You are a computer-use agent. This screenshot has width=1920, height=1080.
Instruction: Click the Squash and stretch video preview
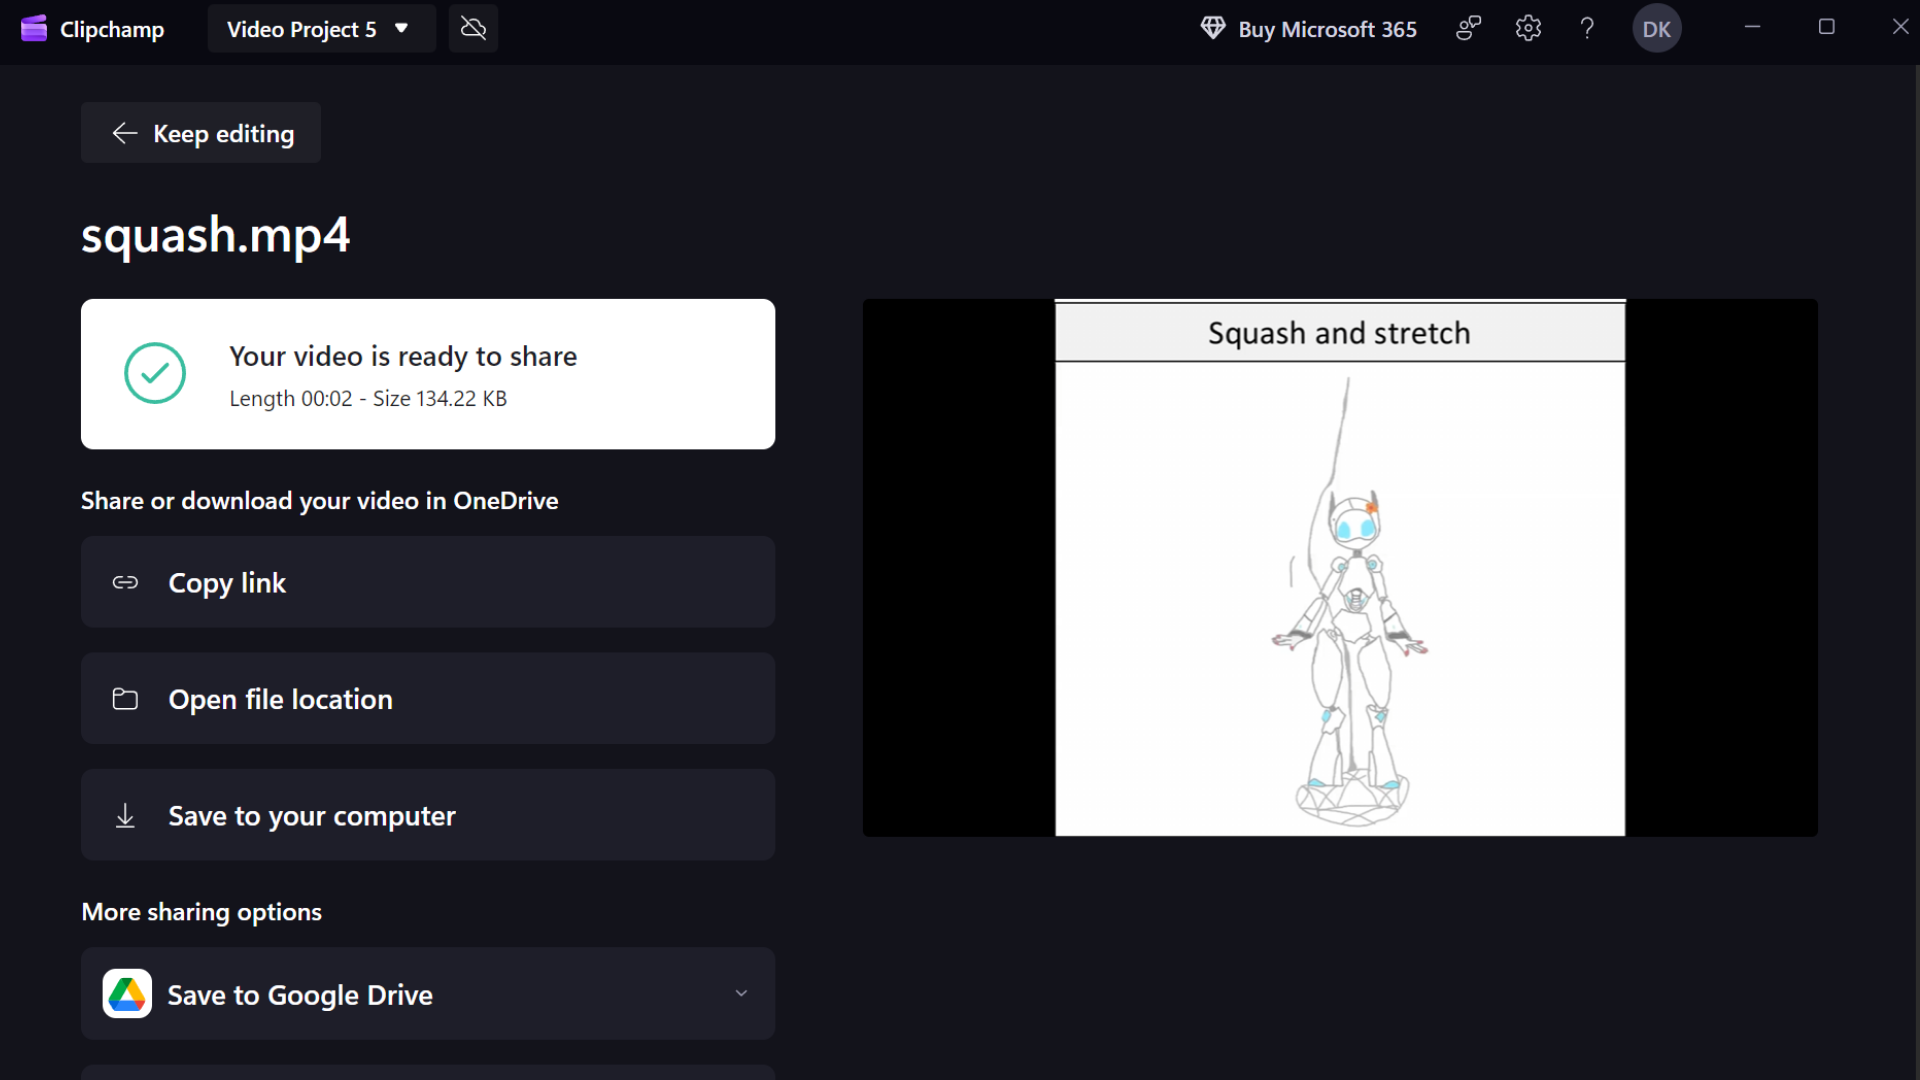1339,567
